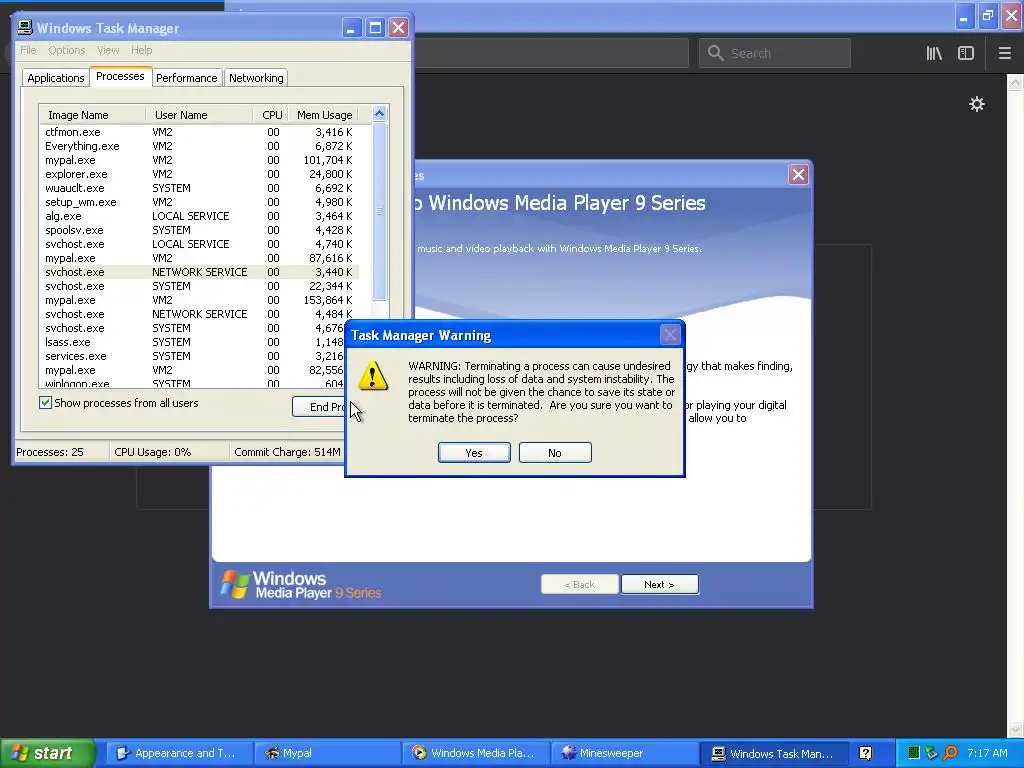Switch to Windows Media Player taskbar button
The width and height of the screenshot is (1024, 768).
pyautogui.click(x=475, y=754)
